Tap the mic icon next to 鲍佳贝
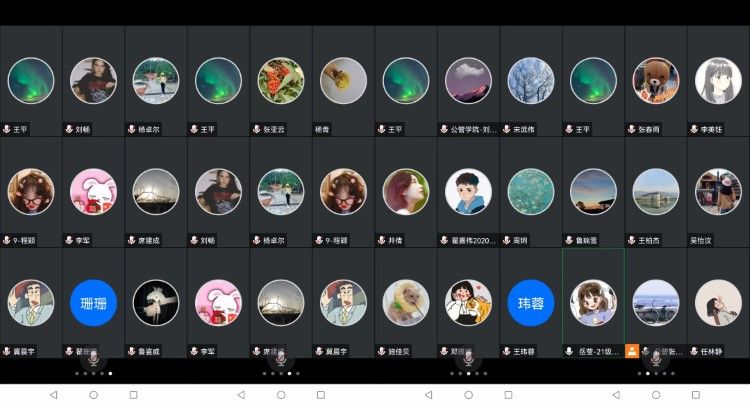The height and width of the screenshot is (406, 750). 382,351
